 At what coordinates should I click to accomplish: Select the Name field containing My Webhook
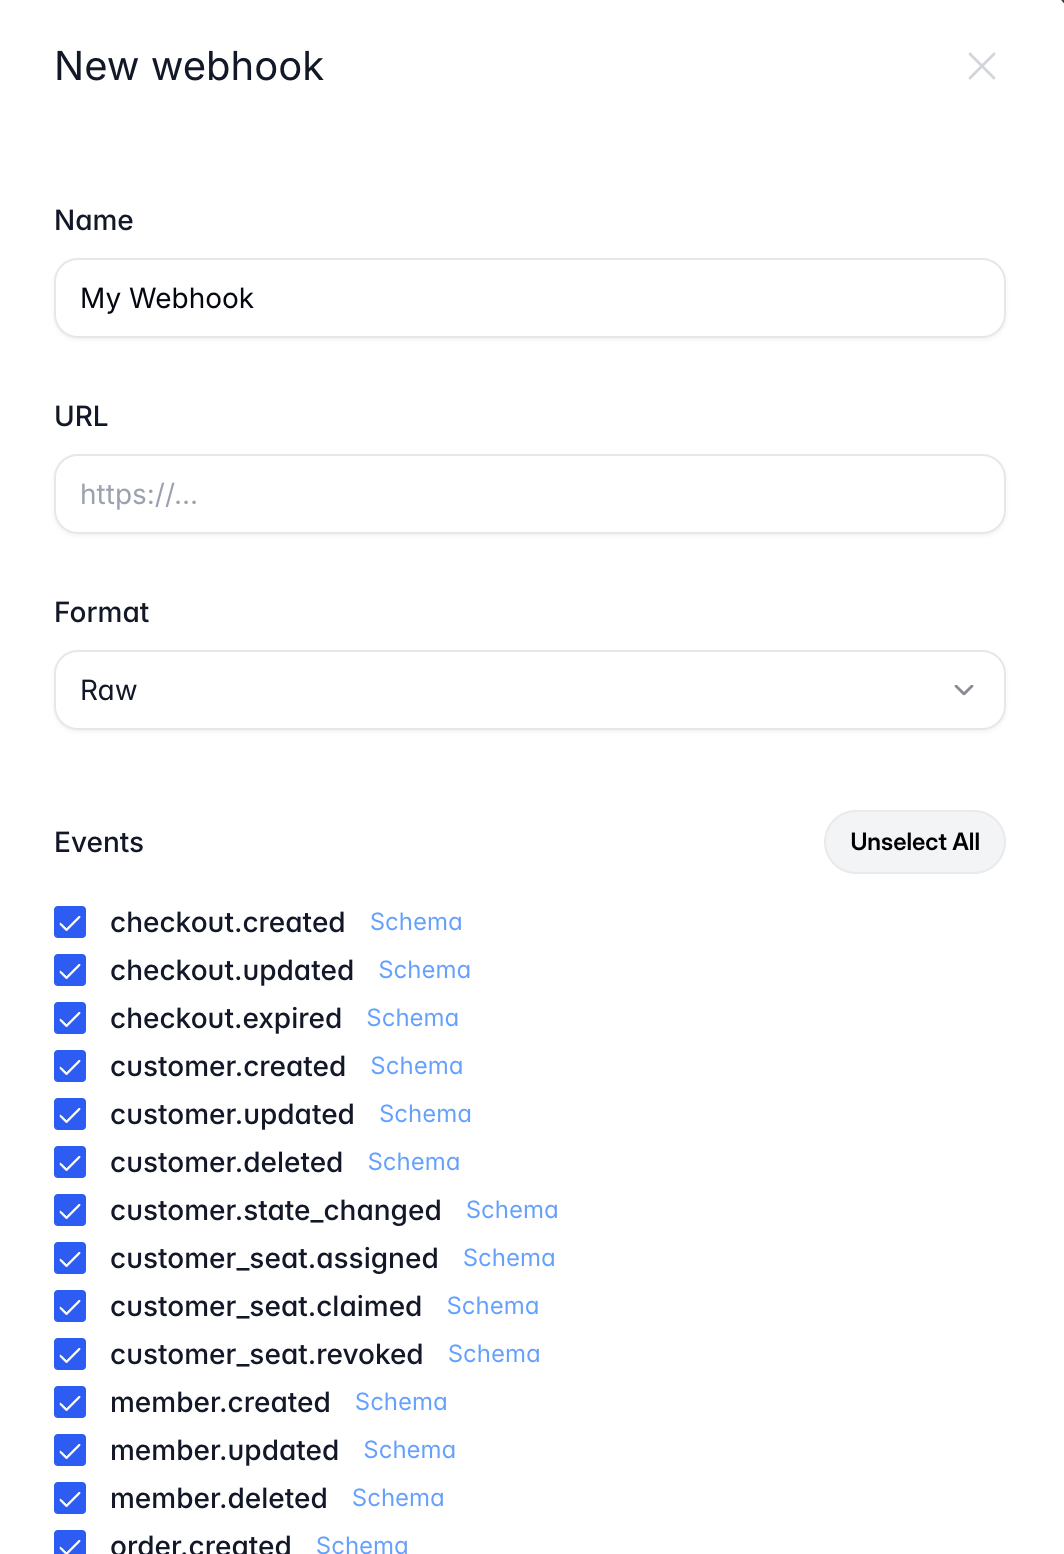(x=529, y=298)
